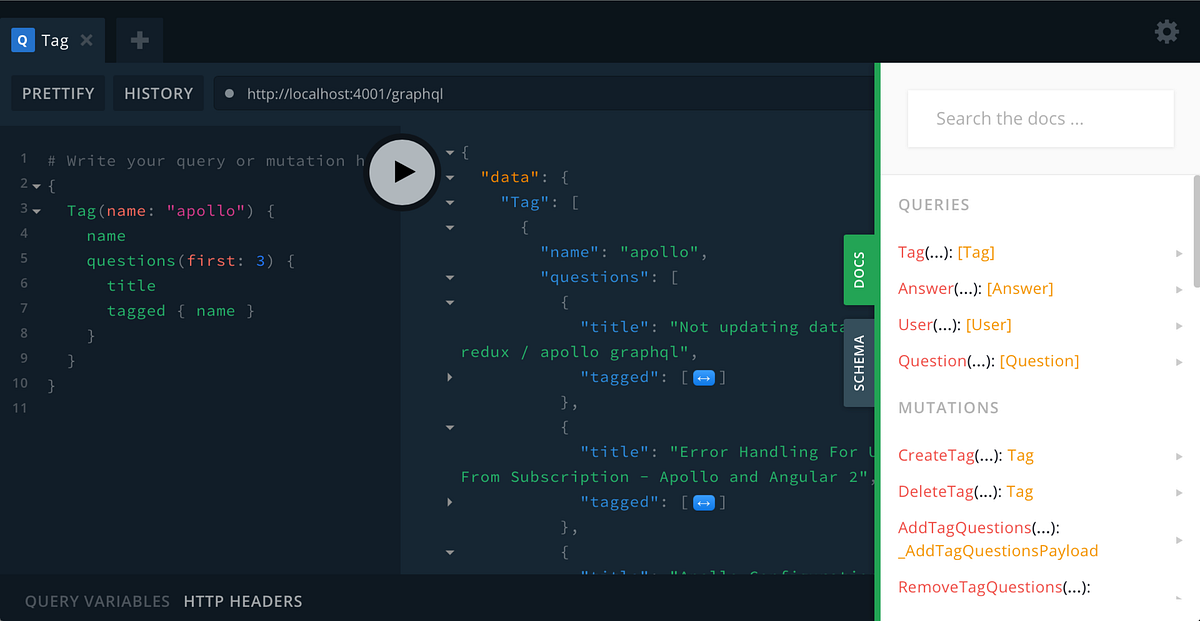Open query HISTORY
The width and height of the screenshot is (1200, 621).
coord(158,93)
